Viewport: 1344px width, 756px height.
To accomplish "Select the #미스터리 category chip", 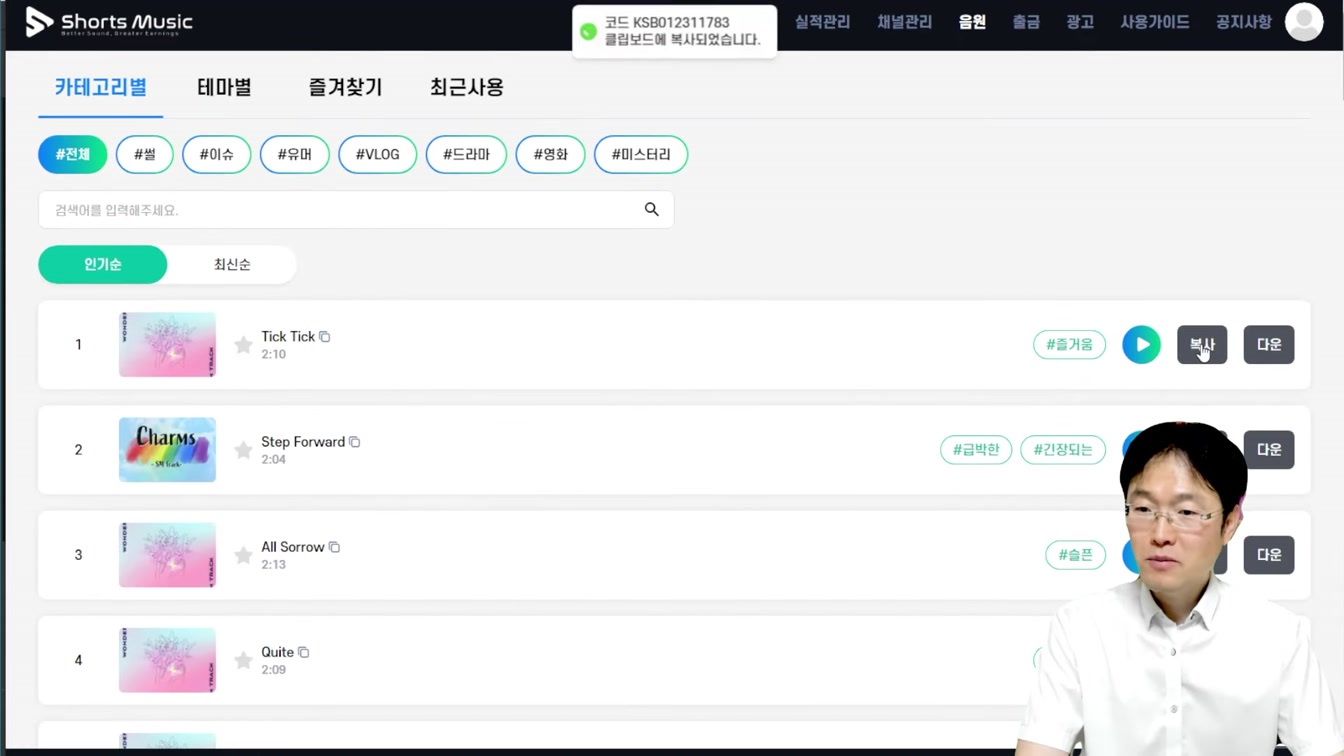I will tap(641, 154).
